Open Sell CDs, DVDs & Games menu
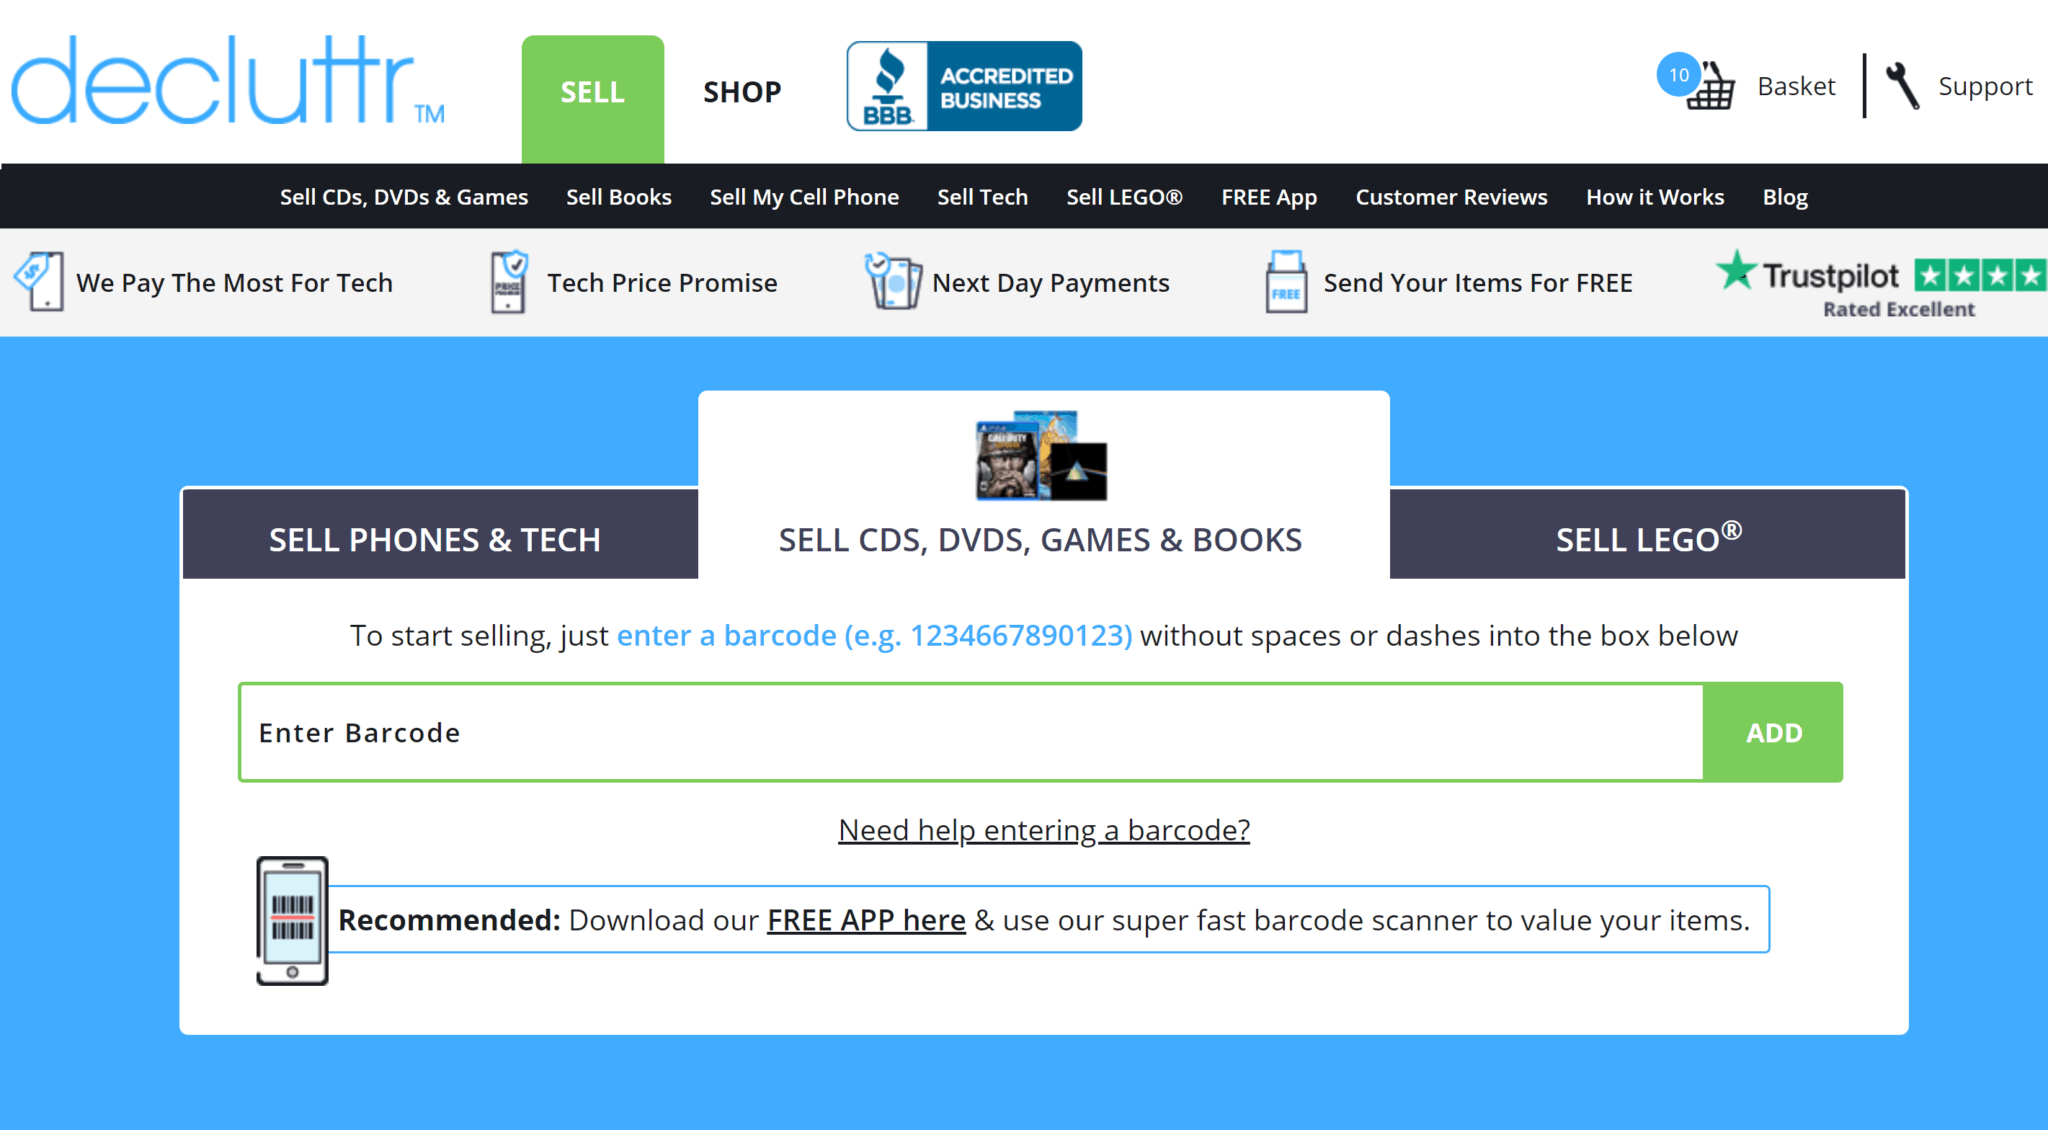This screenshot has width=2048, height=1130. pyautogui.click(x=404, y=197)
